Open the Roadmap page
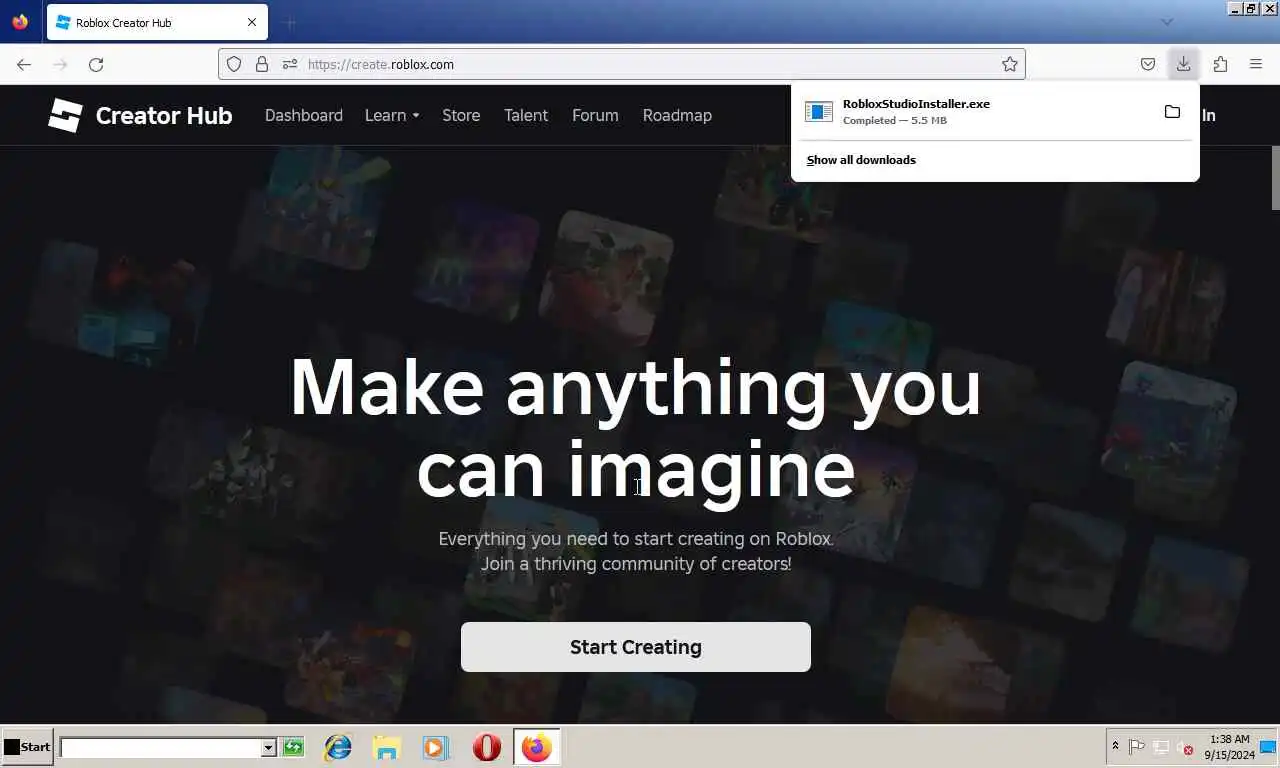 677,115
